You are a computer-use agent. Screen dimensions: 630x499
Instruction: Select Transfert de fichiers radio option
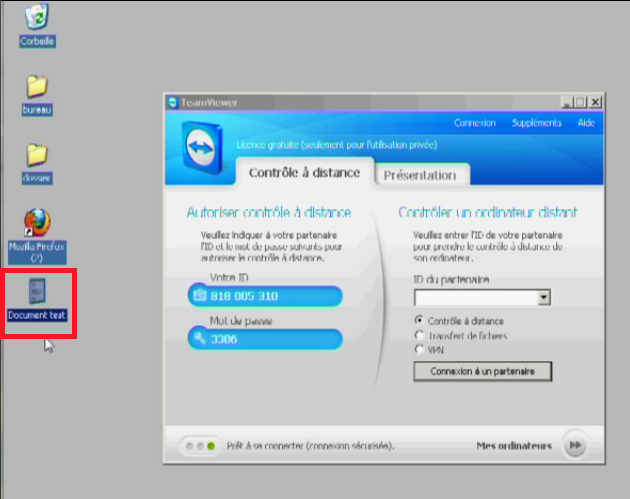click(x=419, y=335)
